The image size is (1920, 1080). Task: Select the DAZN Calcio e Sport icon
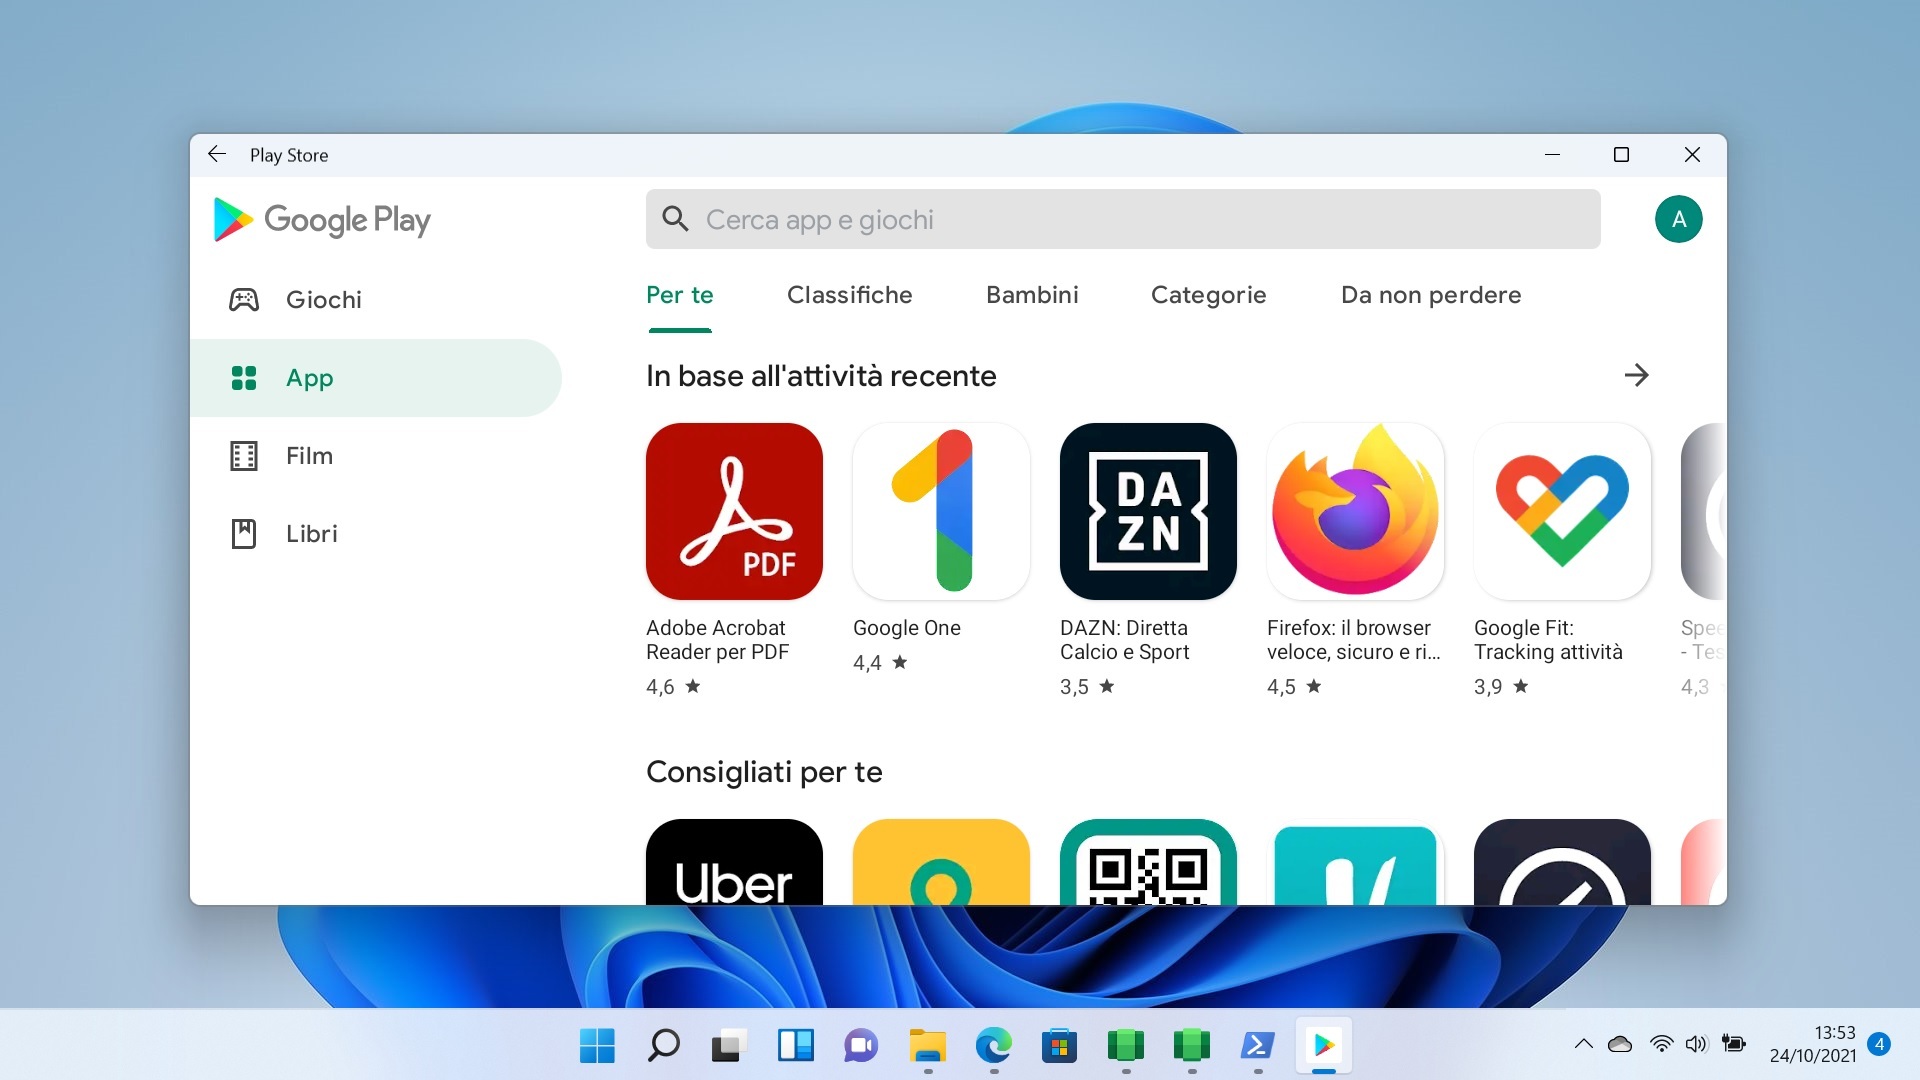[1147, 510]
